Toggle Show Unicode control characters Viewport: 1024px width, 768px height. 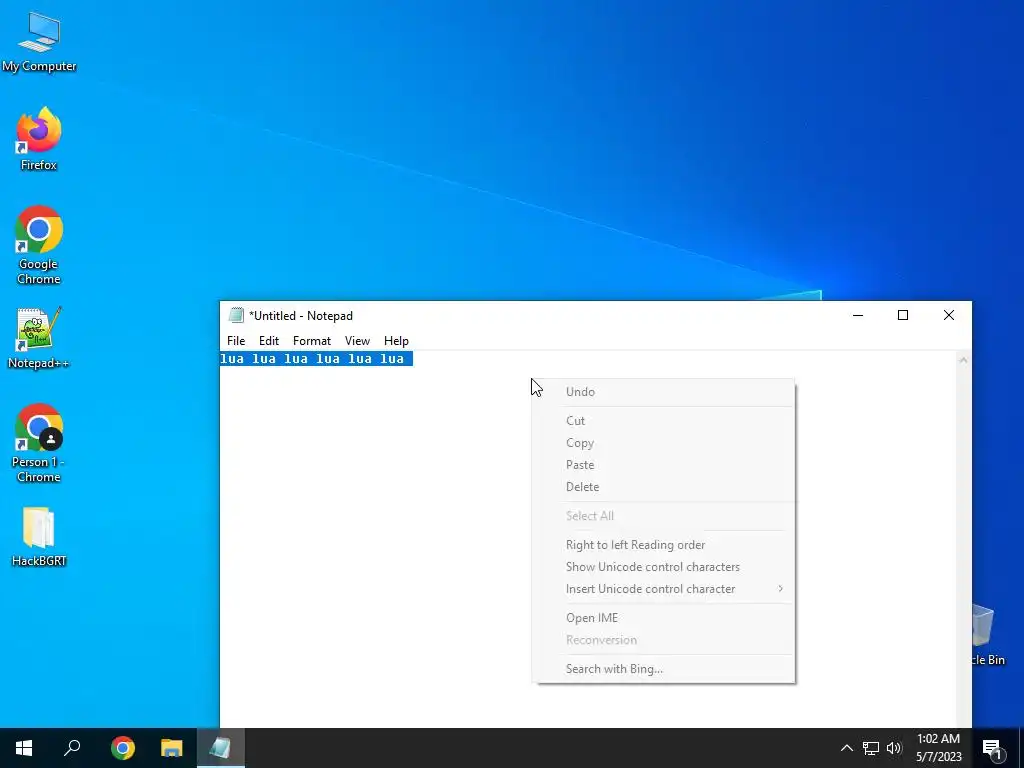click(x=664, y=567)
